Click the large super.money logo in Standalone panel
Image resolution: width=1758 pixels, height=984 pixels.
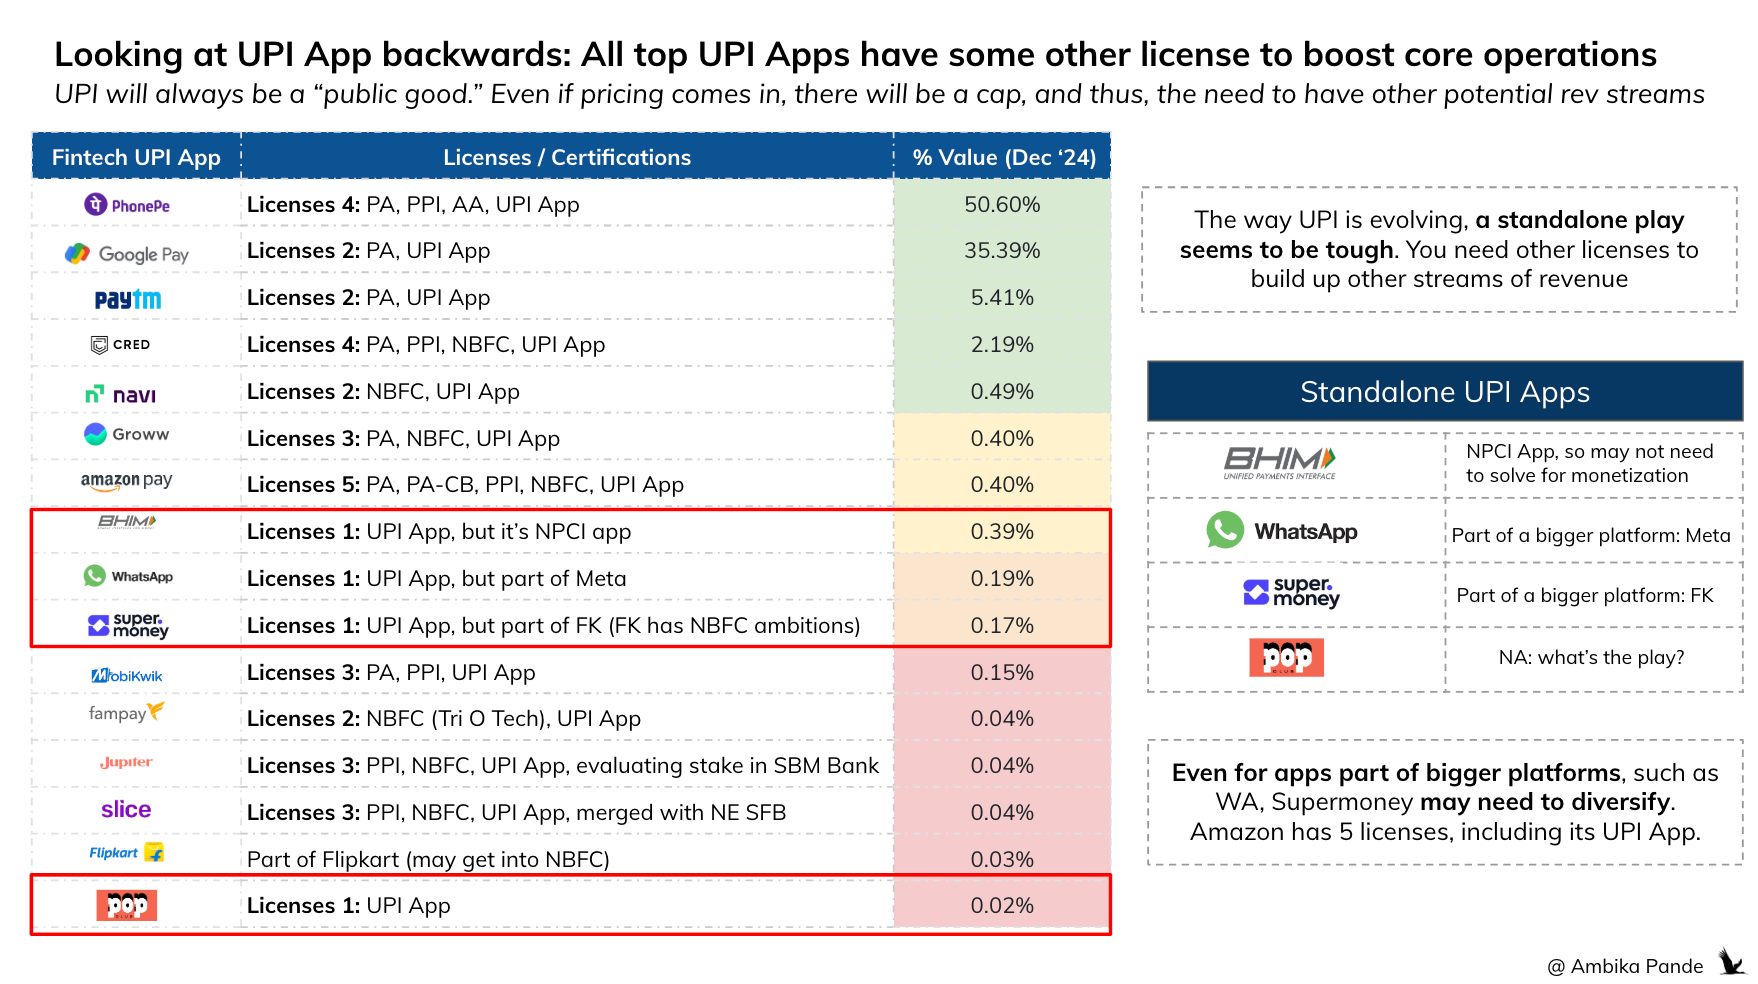pos(1292,593)
